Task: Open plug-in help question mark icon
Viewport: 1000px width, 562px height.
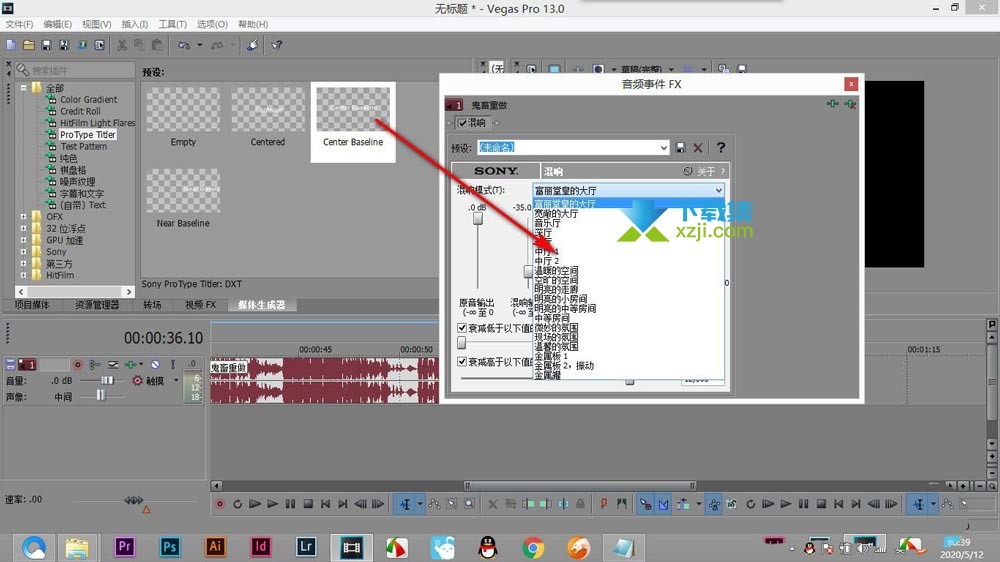Action: coord(721,147)
